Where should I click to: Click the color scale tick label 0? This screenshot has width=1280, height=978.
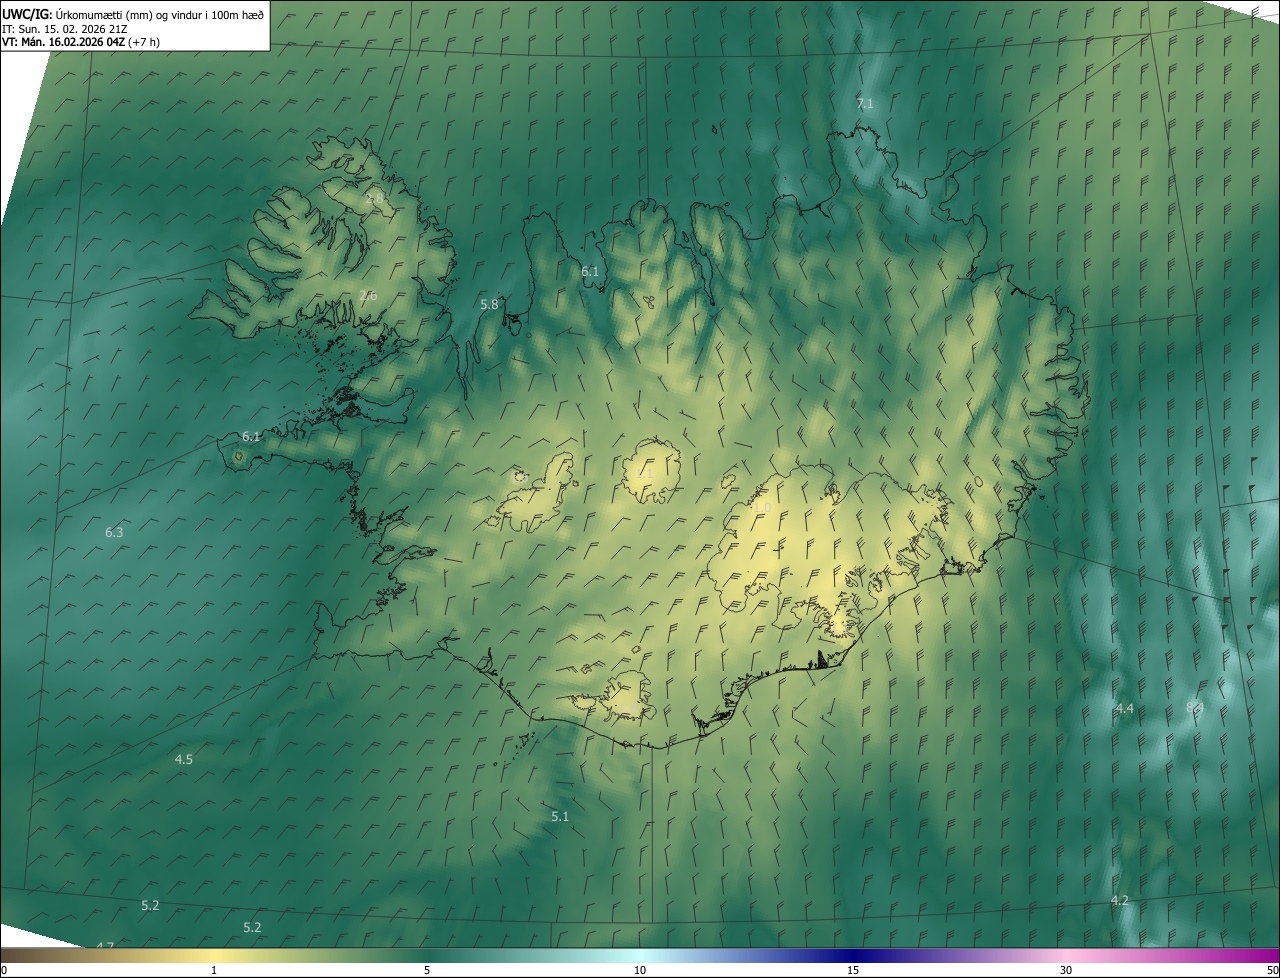point(4,971)
